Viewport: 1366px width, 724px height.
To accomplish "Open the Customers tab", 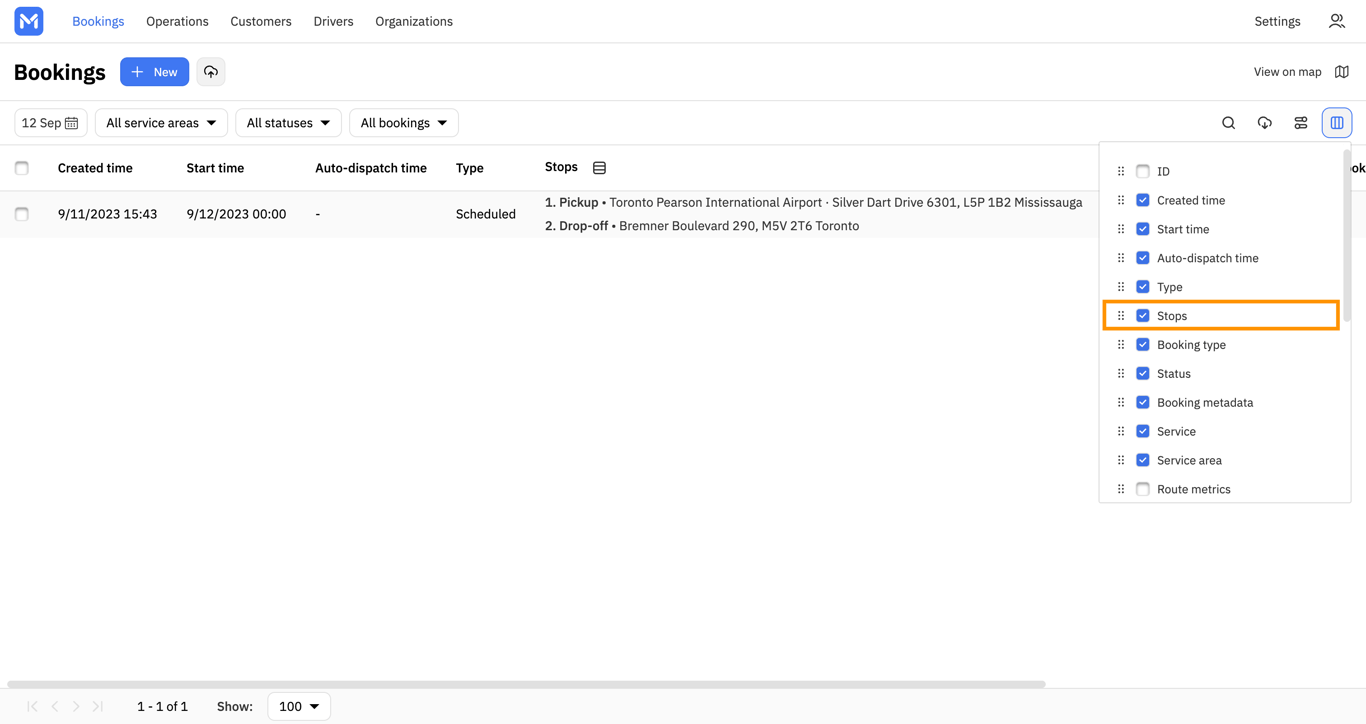I will tap(261, 21).
